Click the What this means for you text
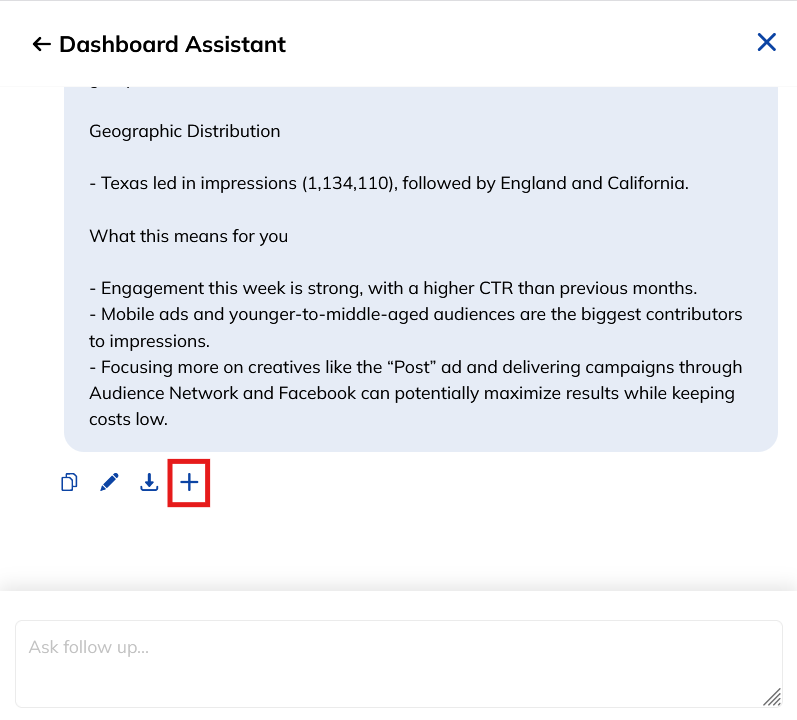Screen dimensions: 797x720 (189, 236)
